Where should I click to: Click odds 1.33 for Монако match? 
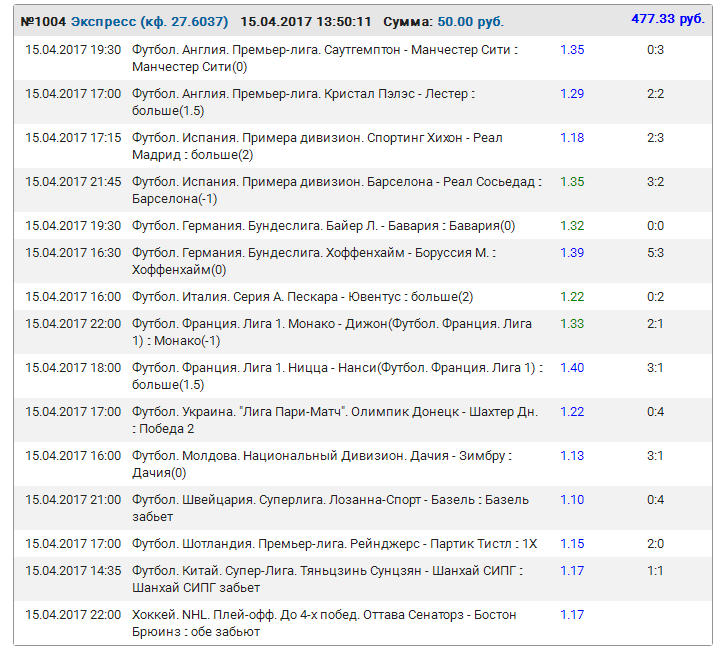tap(572, 324)
